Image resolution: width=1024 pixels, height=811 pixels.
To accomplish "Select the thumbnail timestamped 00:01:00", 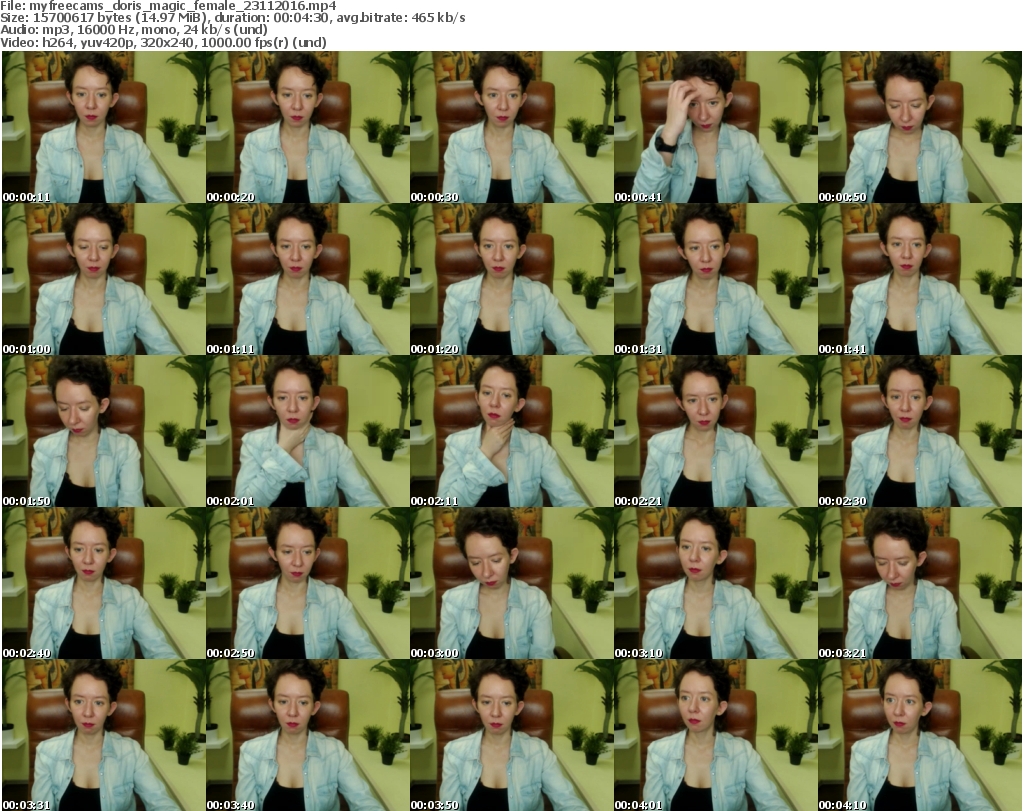I will (x=104, y=279).
